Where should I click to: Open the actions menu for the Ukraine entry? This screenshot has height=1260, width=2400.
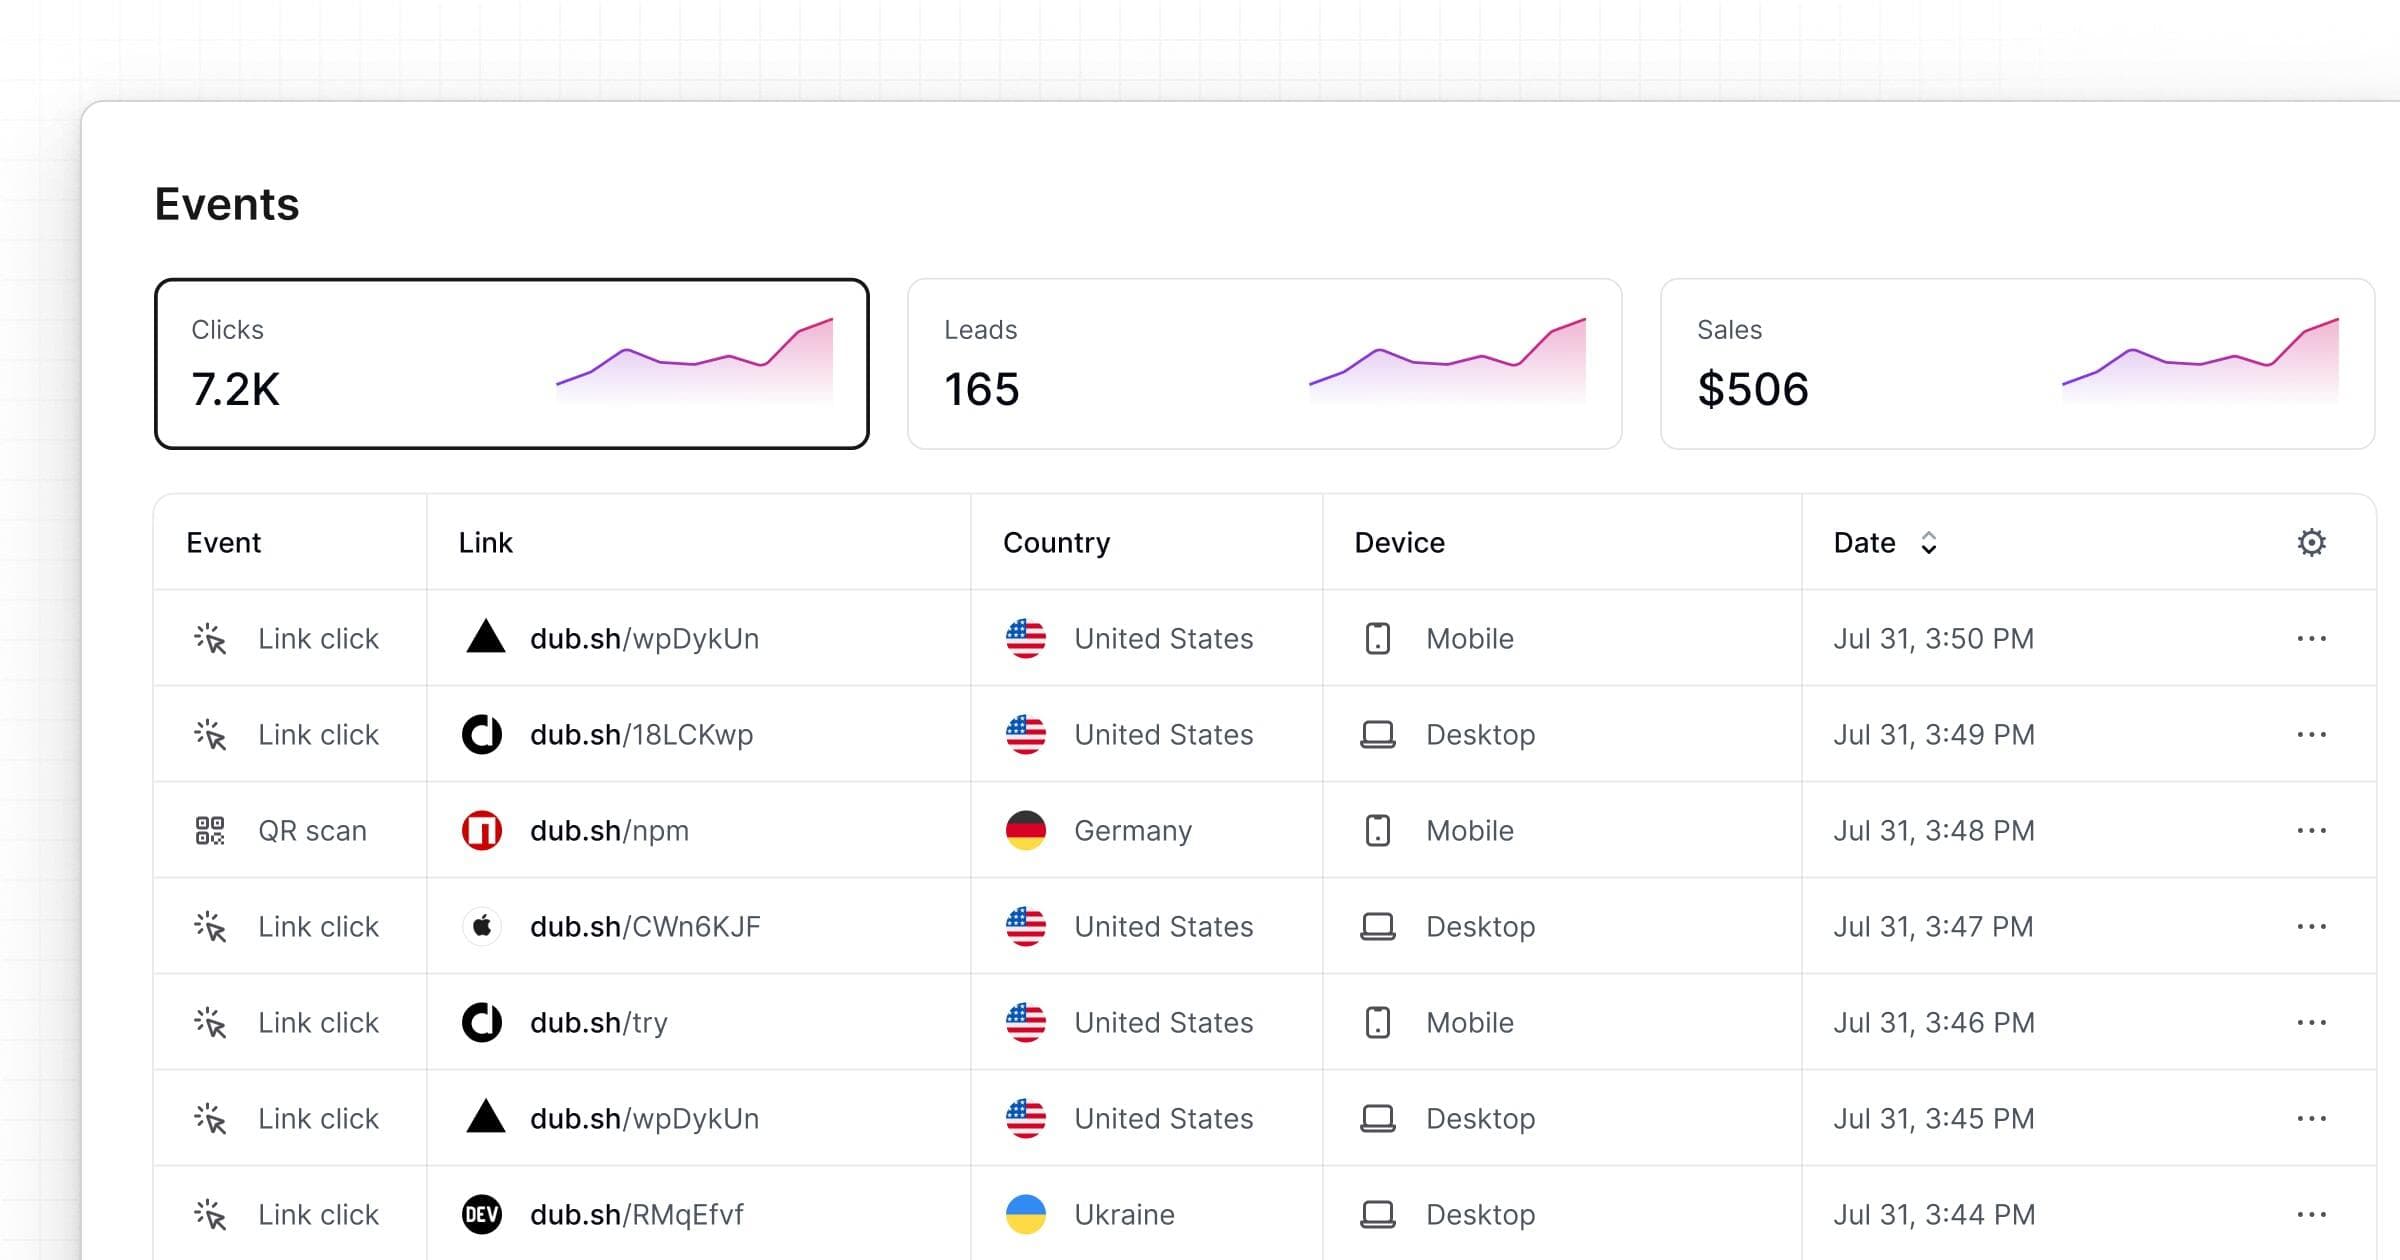2313,1214
